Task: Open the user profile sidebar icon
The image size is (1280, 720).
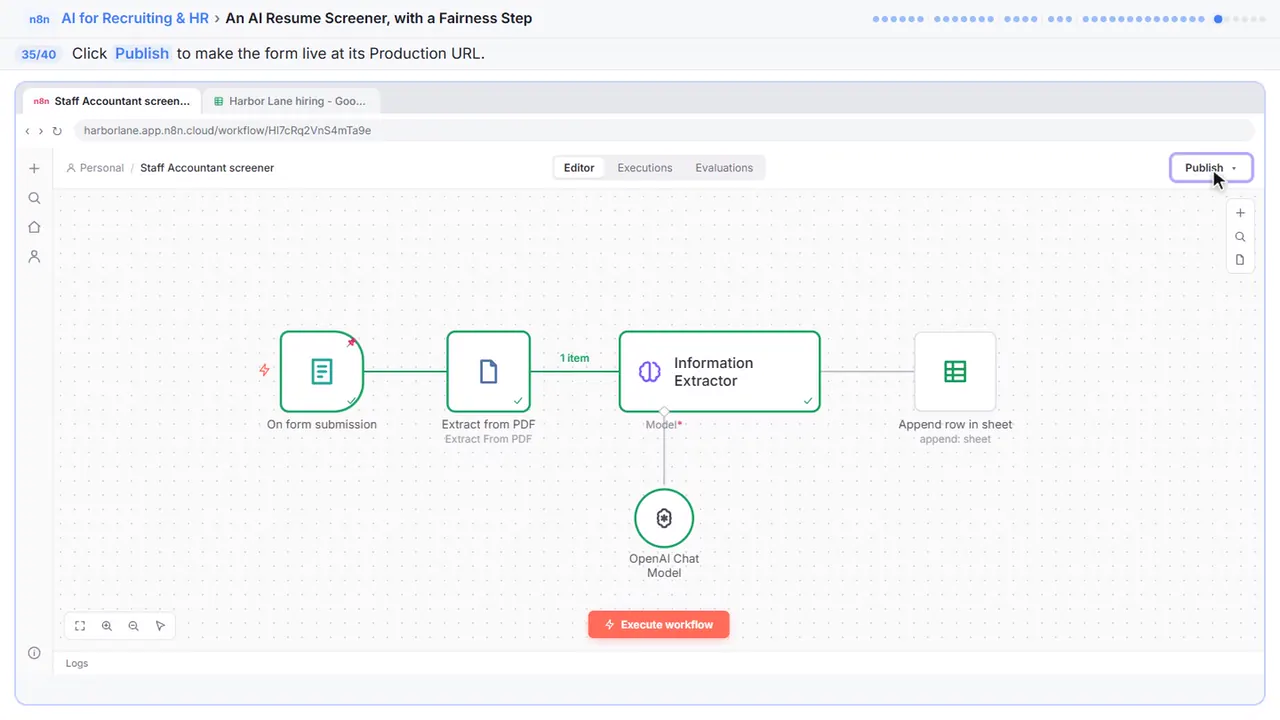Action: (34, 256)
